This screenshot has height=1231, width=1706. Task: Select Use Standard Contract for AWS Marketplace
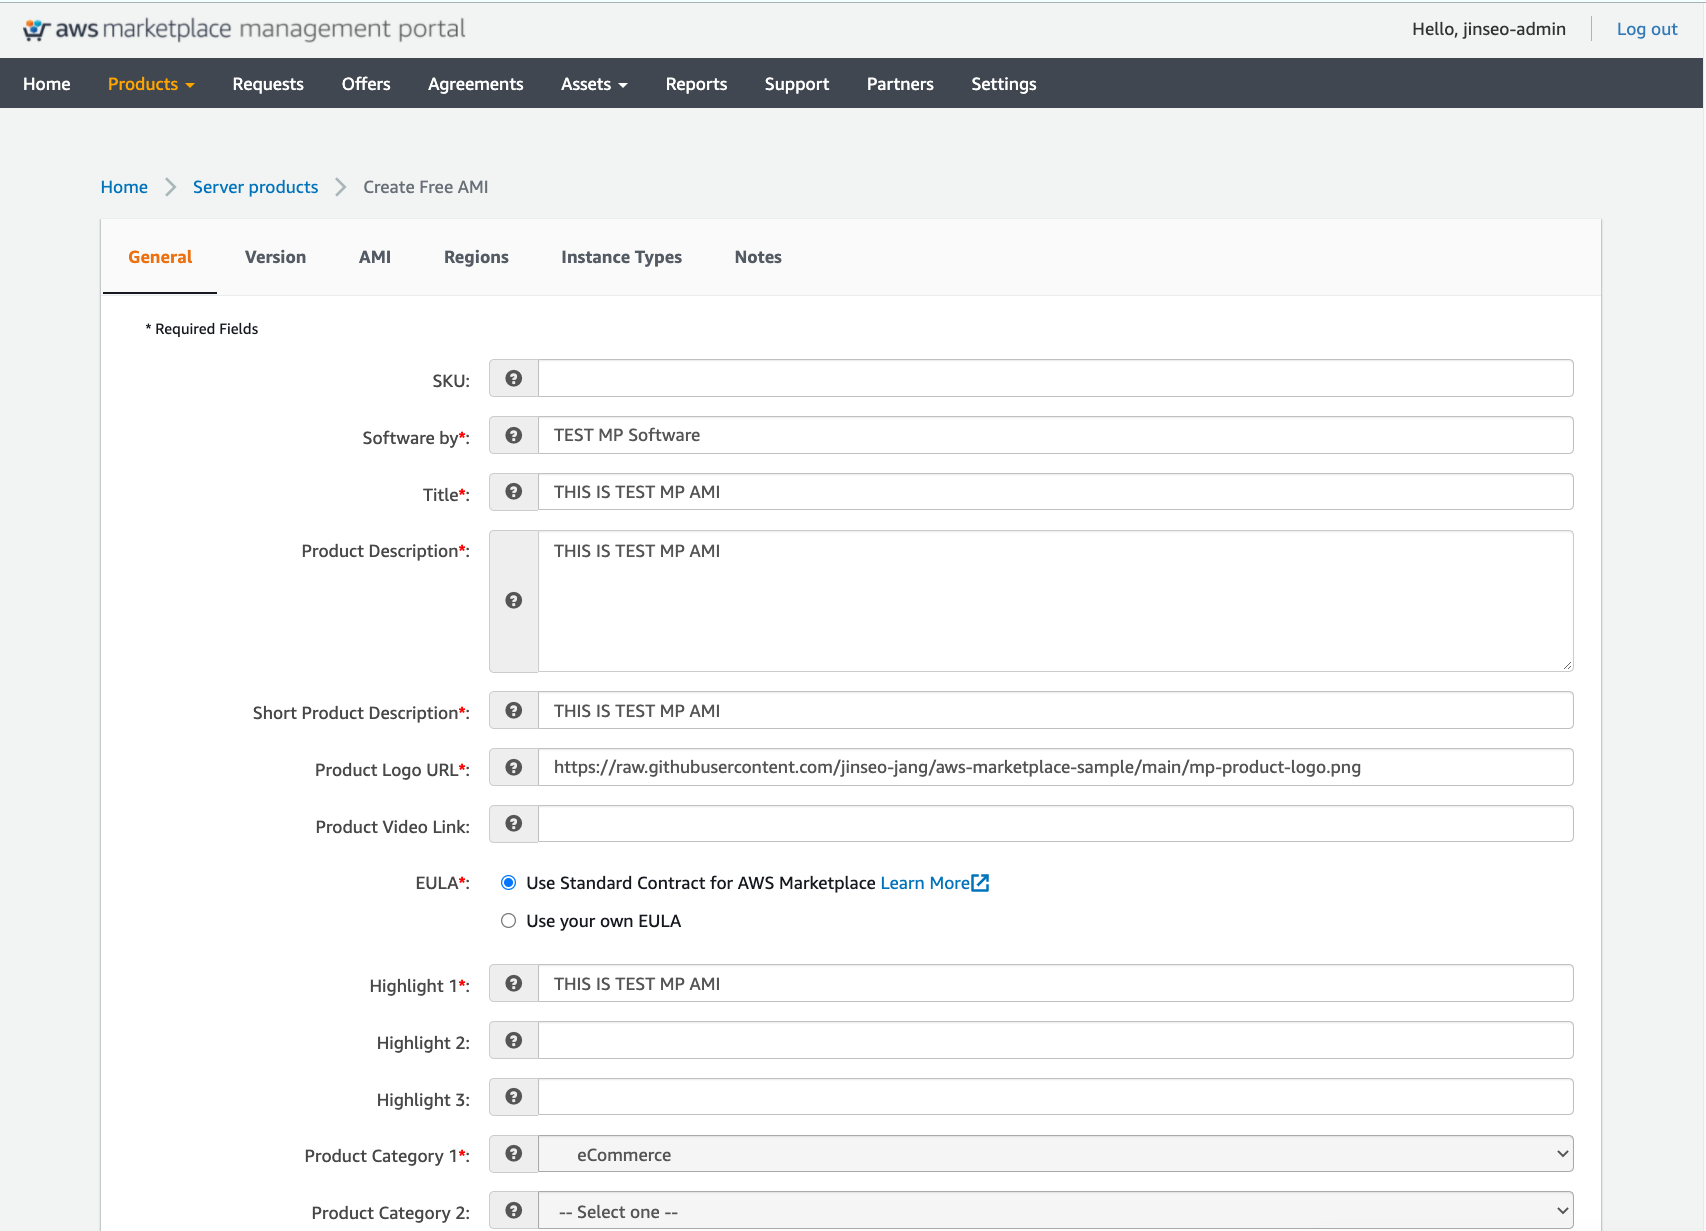coord(509,883)
